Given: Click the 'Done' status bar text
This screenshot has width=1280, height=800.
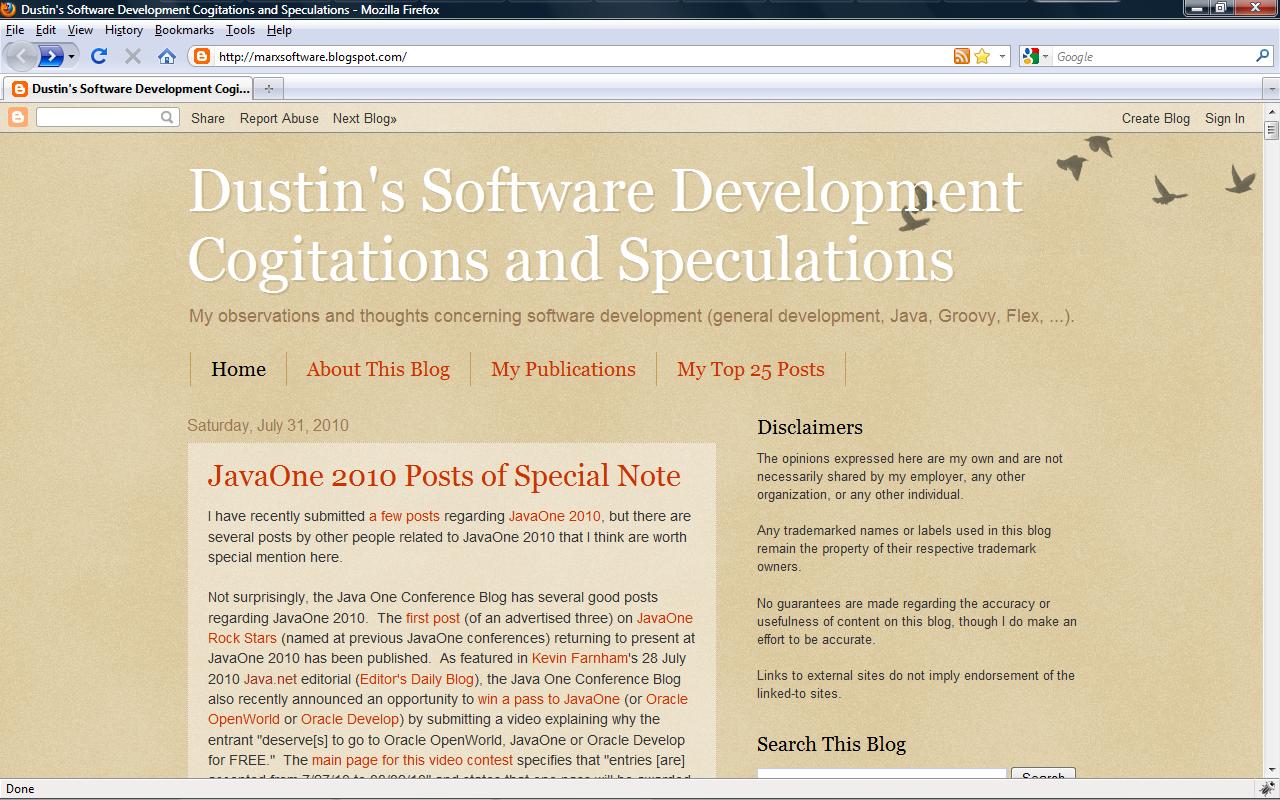Looking at the screenshot, I should click(20, 789).
